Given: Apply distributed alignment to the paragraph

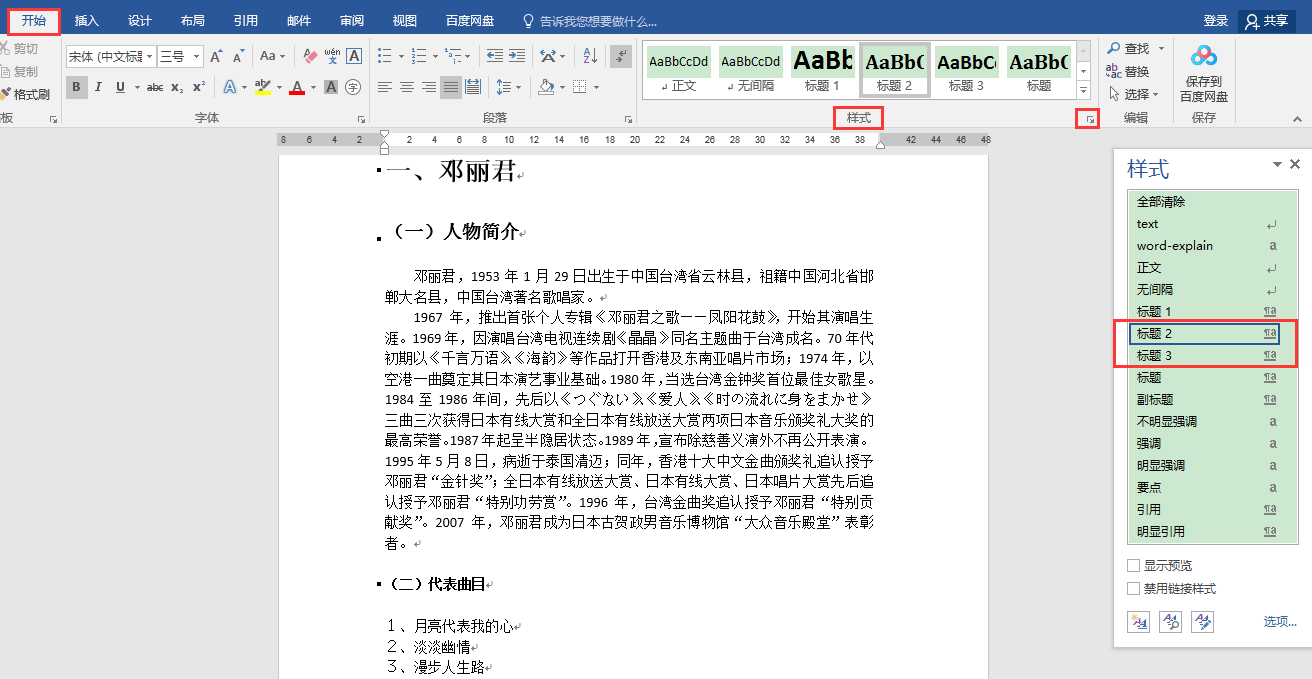Looking at the screenshot, I should click(x=473, y=87).
